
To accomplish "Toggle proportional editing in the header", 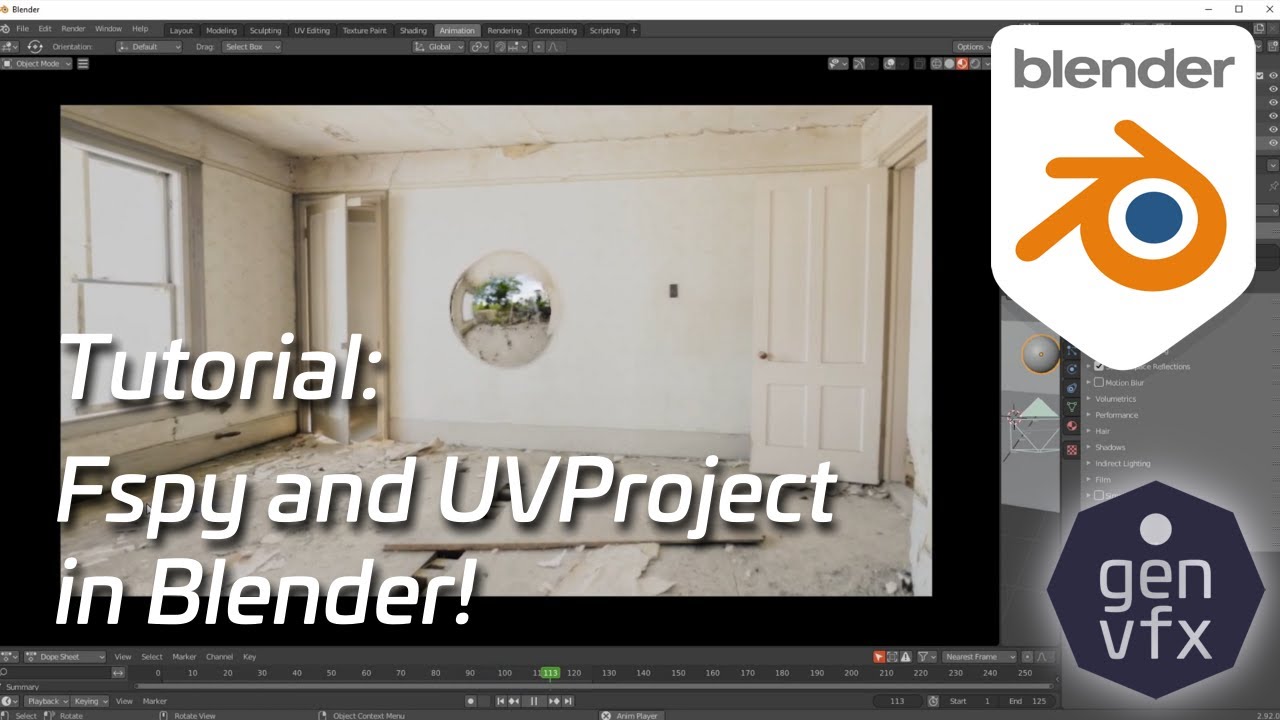I will [x=538, y=47].
